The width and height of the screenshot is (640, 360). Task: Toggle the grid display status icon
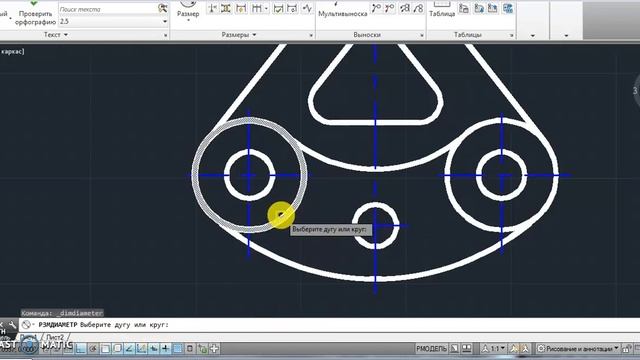(x=68, y=349)
